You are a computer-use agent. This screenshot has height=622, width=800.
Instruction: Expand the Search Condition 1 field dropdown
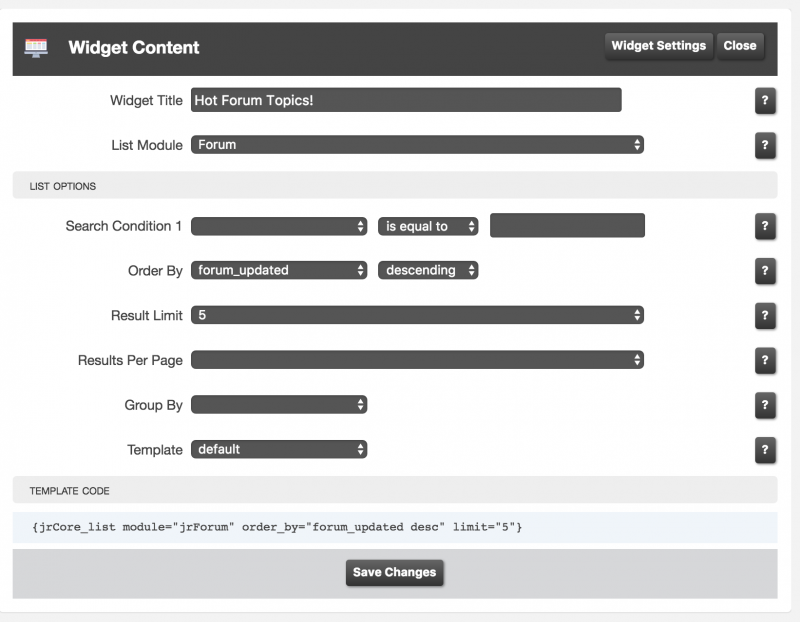tap(279, 226)
